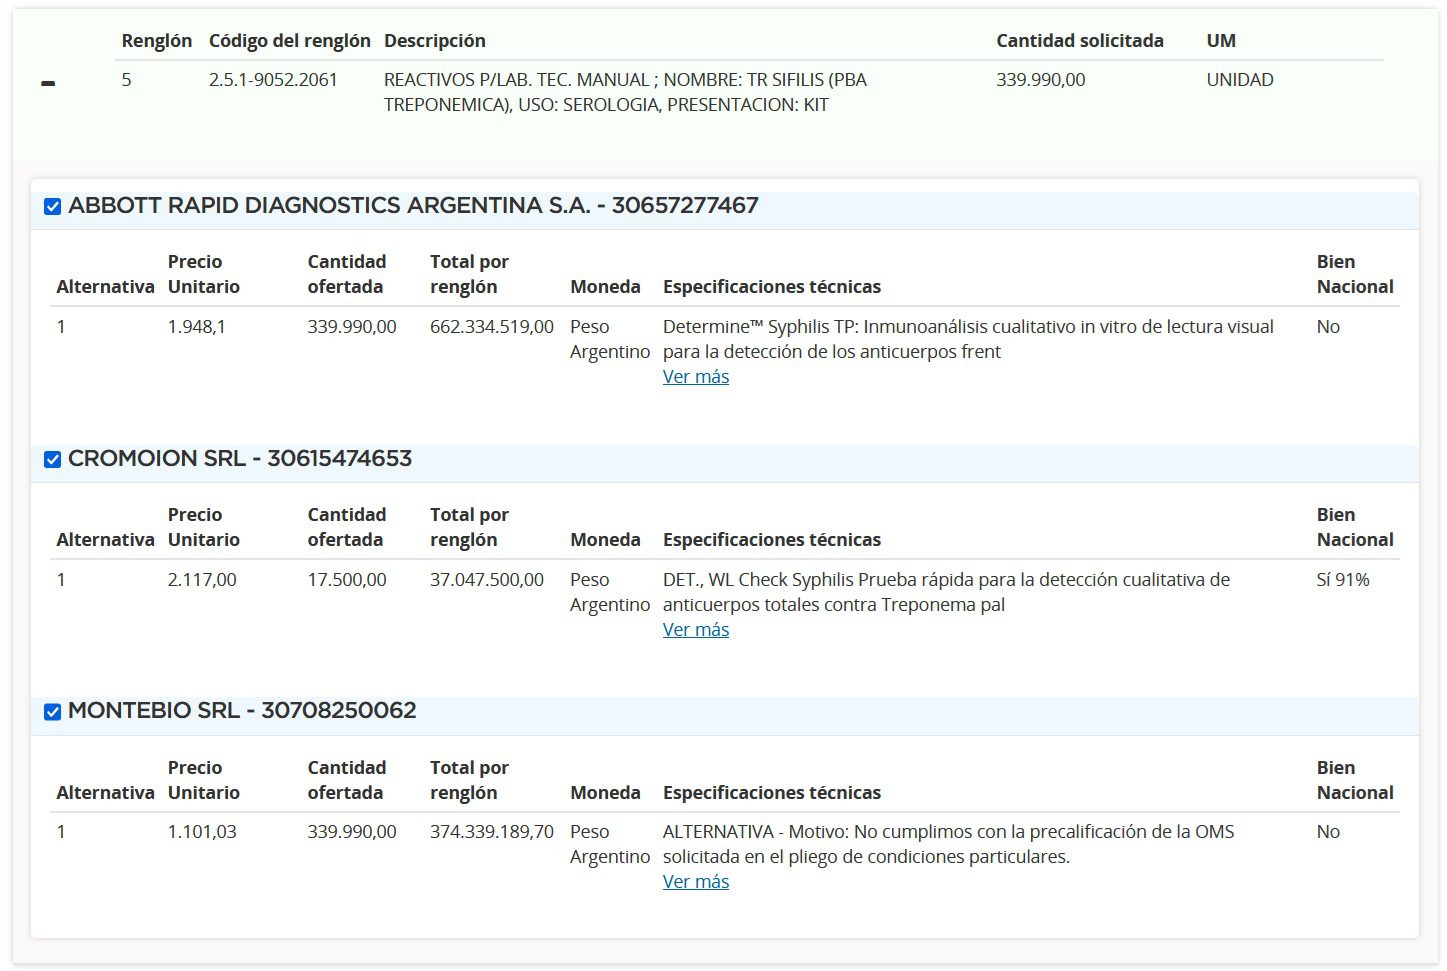
Task: Select Abbott's total value 662.334.519,00
Action: [491, 327]
